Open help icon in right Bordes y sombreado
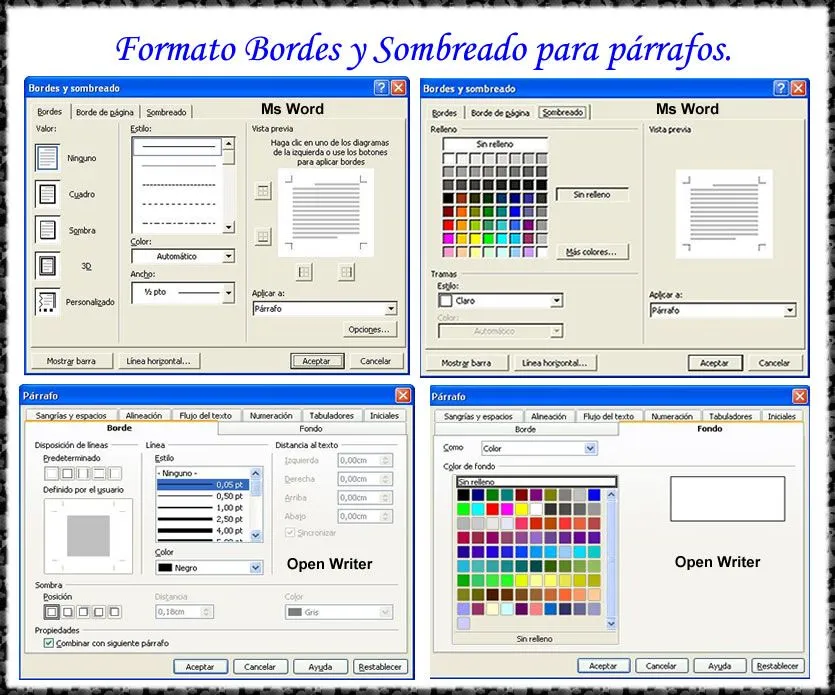 pyautogui.click(x=781, y=88)
